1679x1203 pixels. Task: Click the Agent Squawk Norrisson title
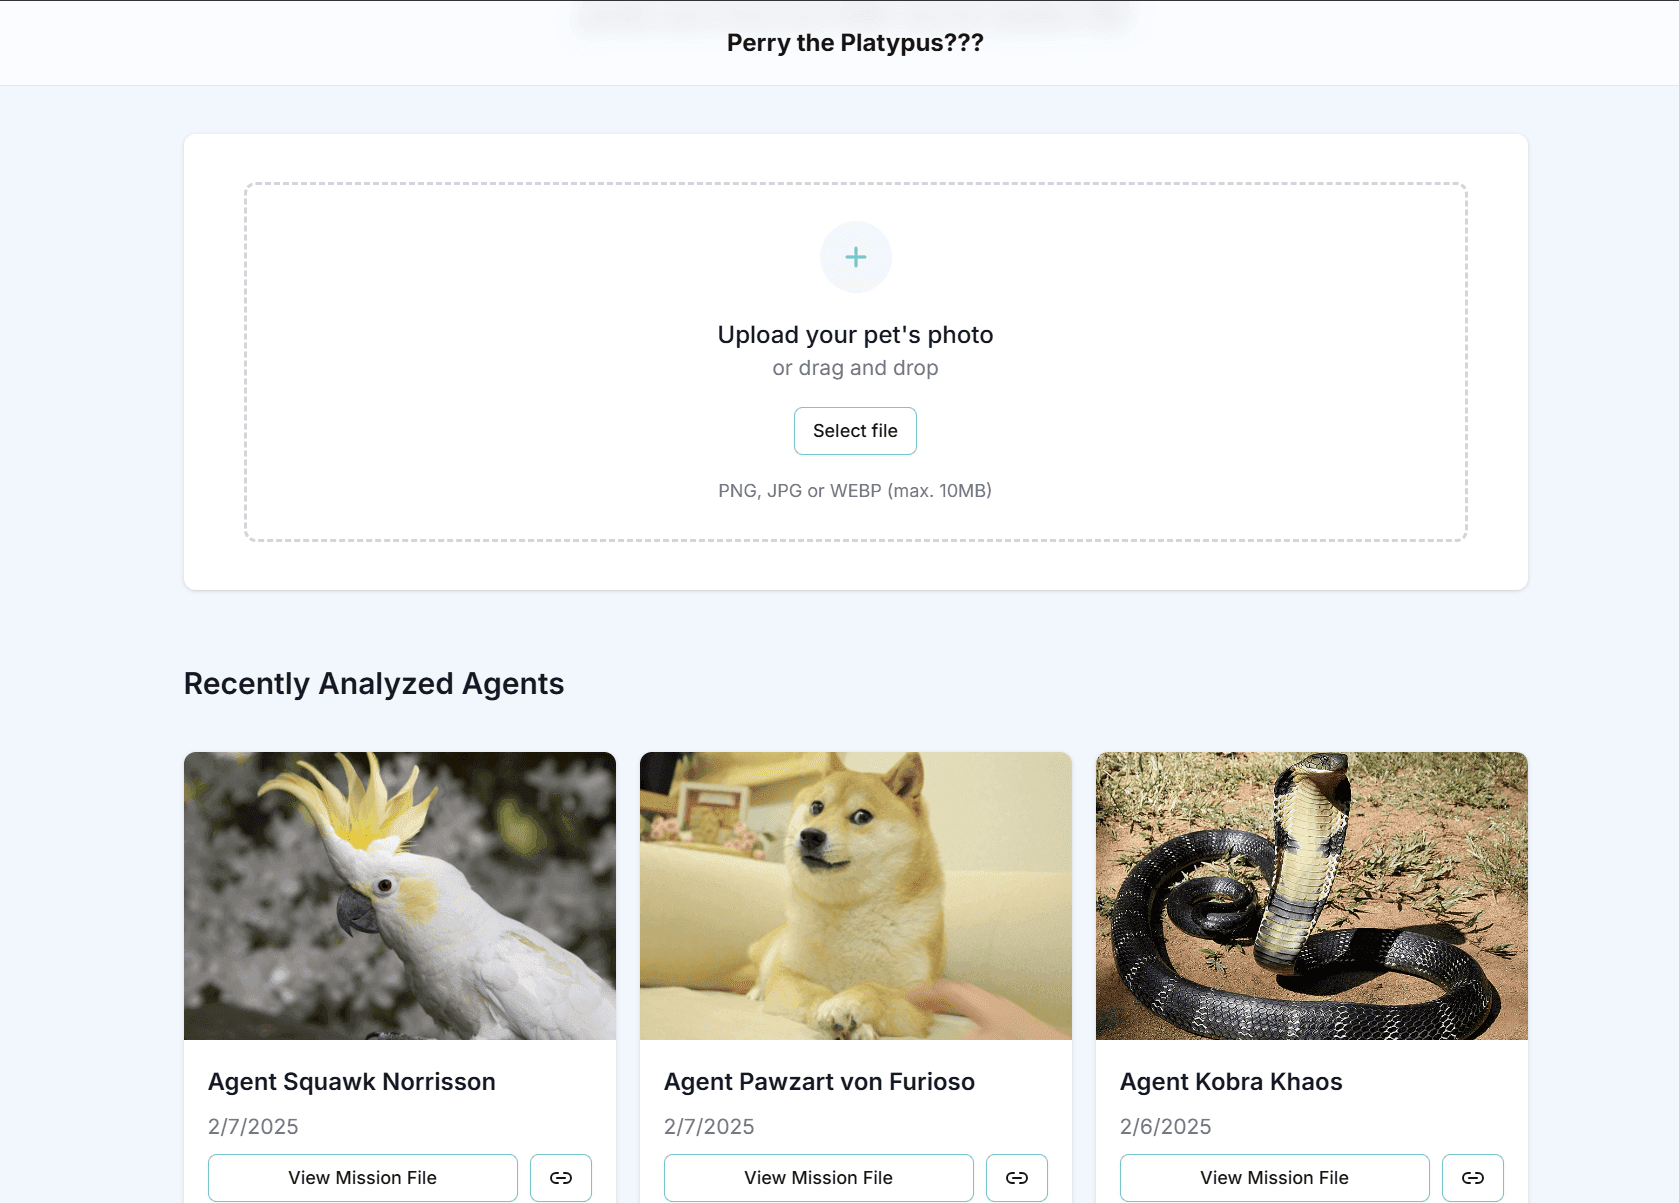click(352, 1082)
